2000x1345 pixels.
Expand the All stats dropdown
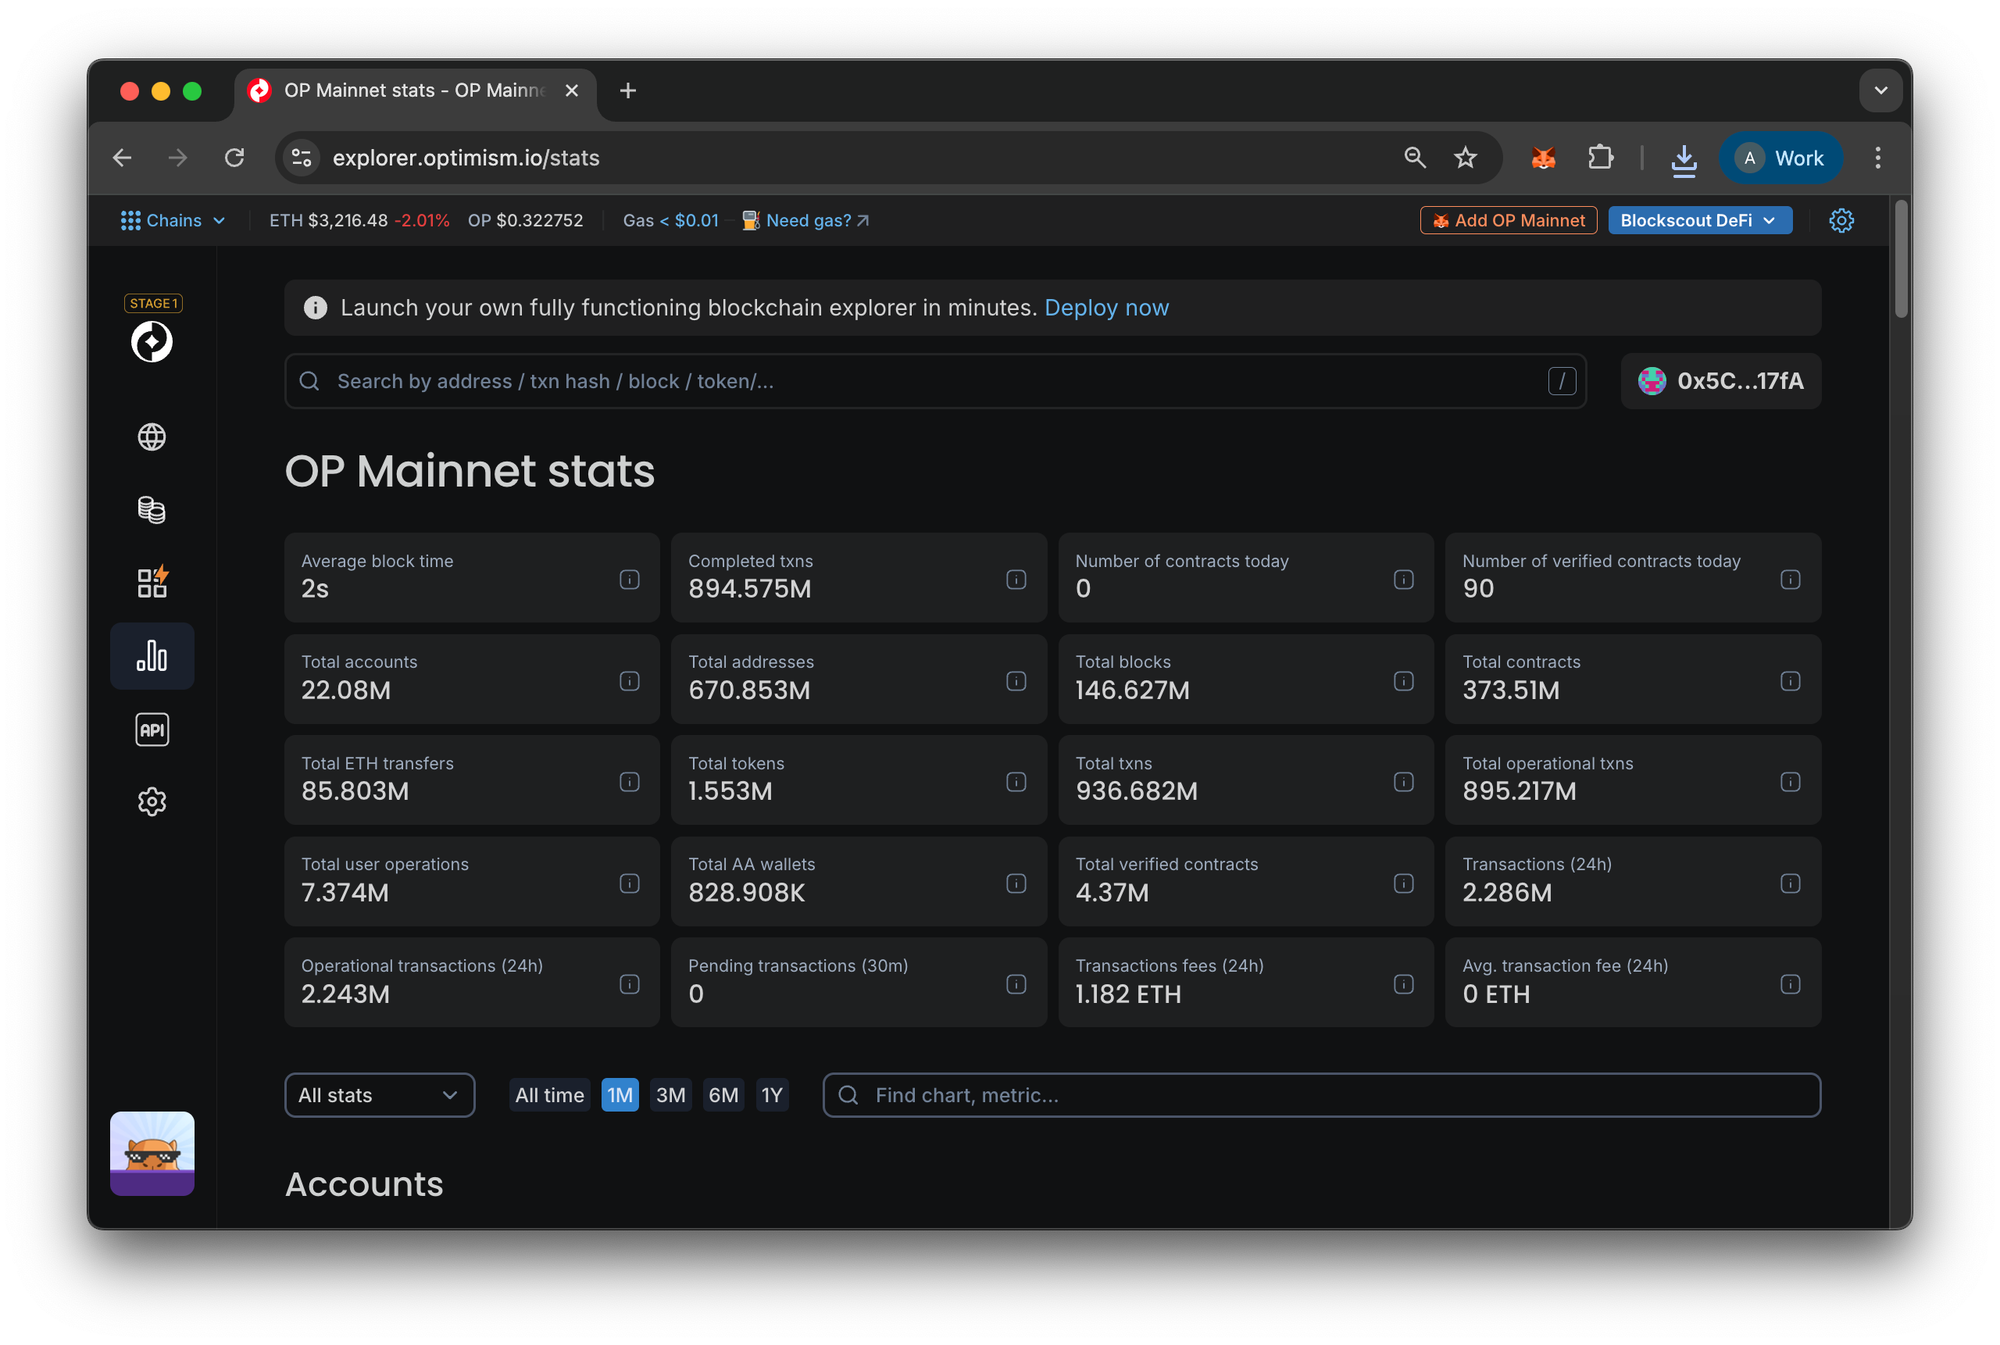379,1095
